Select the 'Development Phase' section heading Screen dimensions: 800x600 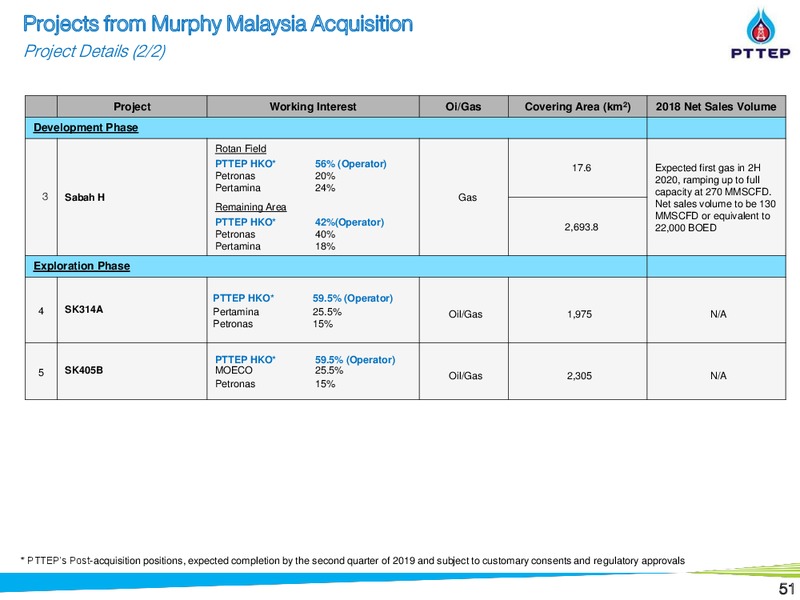pyautogui.click(x=86, y=128)
